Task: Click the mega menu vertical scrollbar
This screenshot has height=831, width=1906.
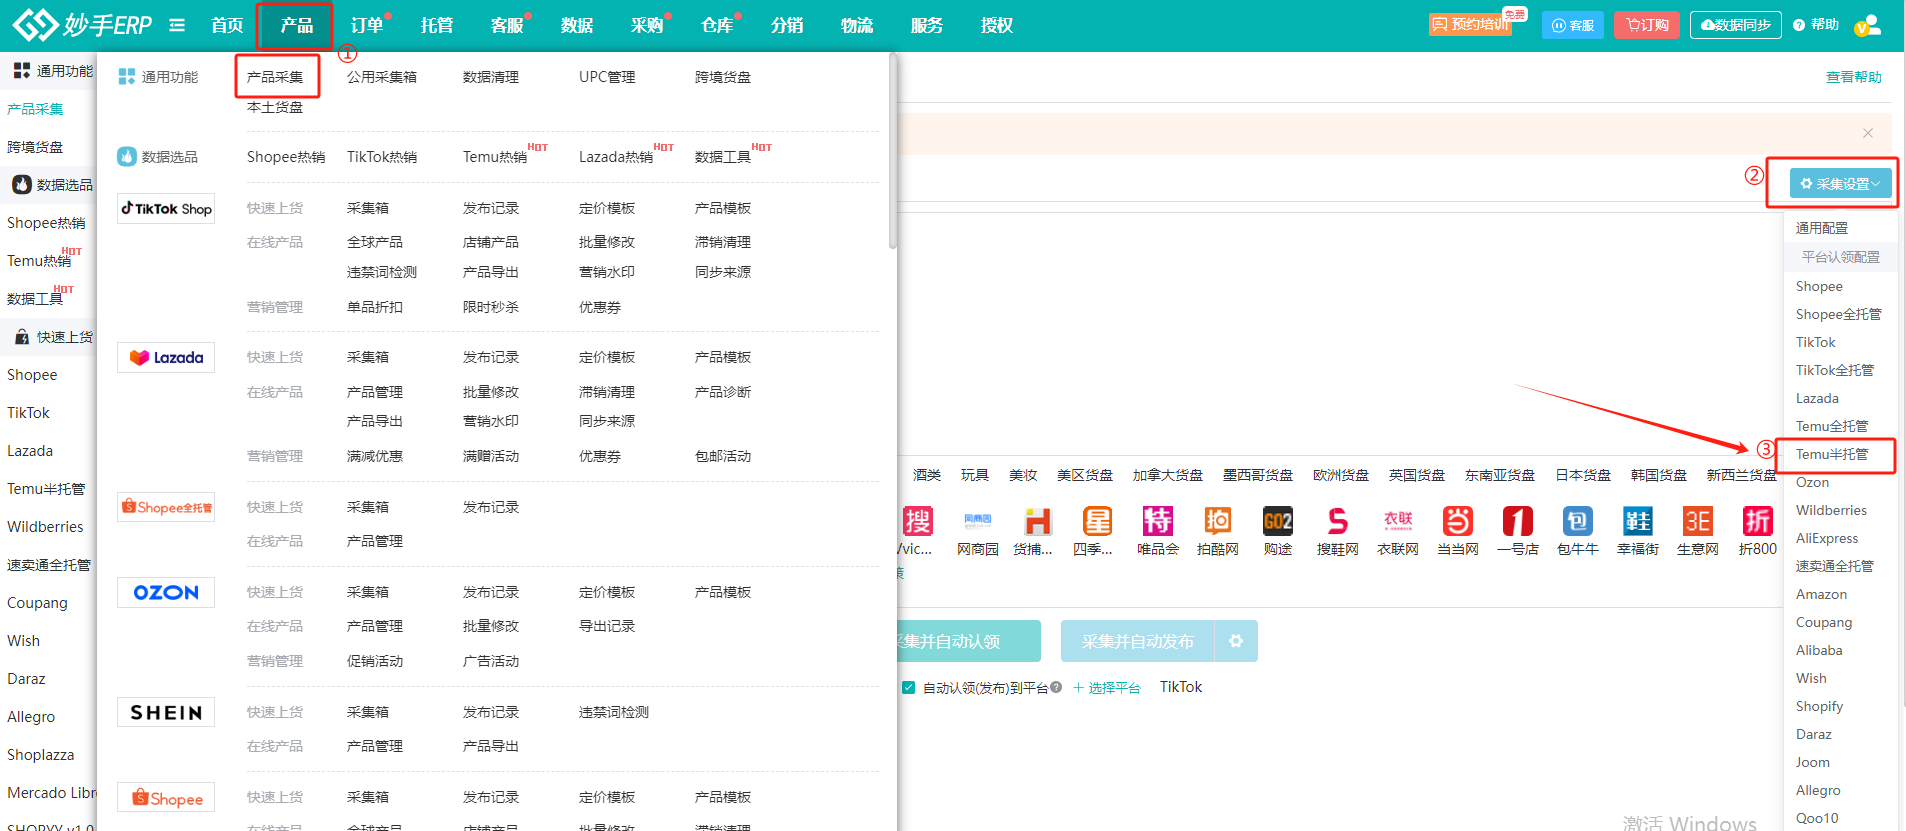Action: tap(892, 150)
